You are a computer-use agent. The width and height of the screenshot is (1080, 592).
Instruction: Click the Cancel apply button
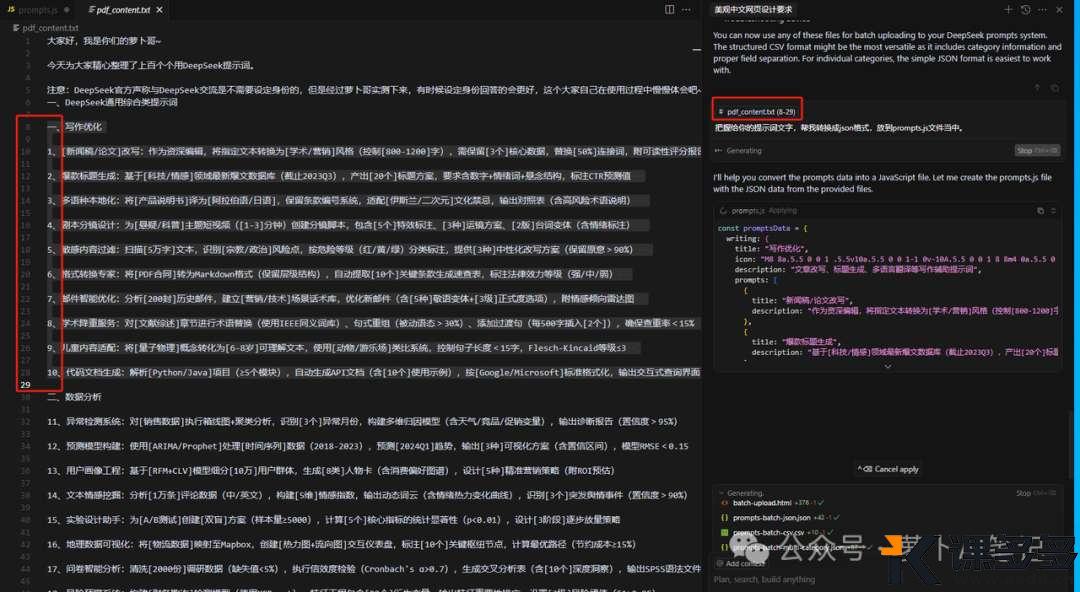pyautogui.click(x=888, y=469)
